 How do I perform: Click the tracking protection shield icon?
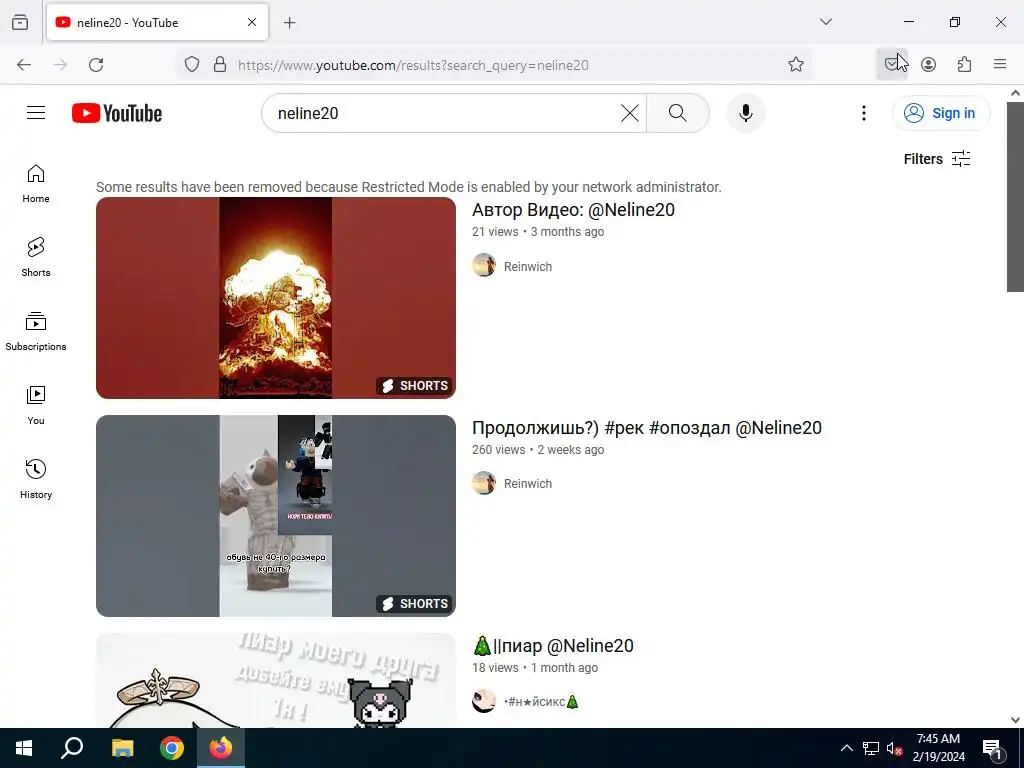(x=191, y=65)
